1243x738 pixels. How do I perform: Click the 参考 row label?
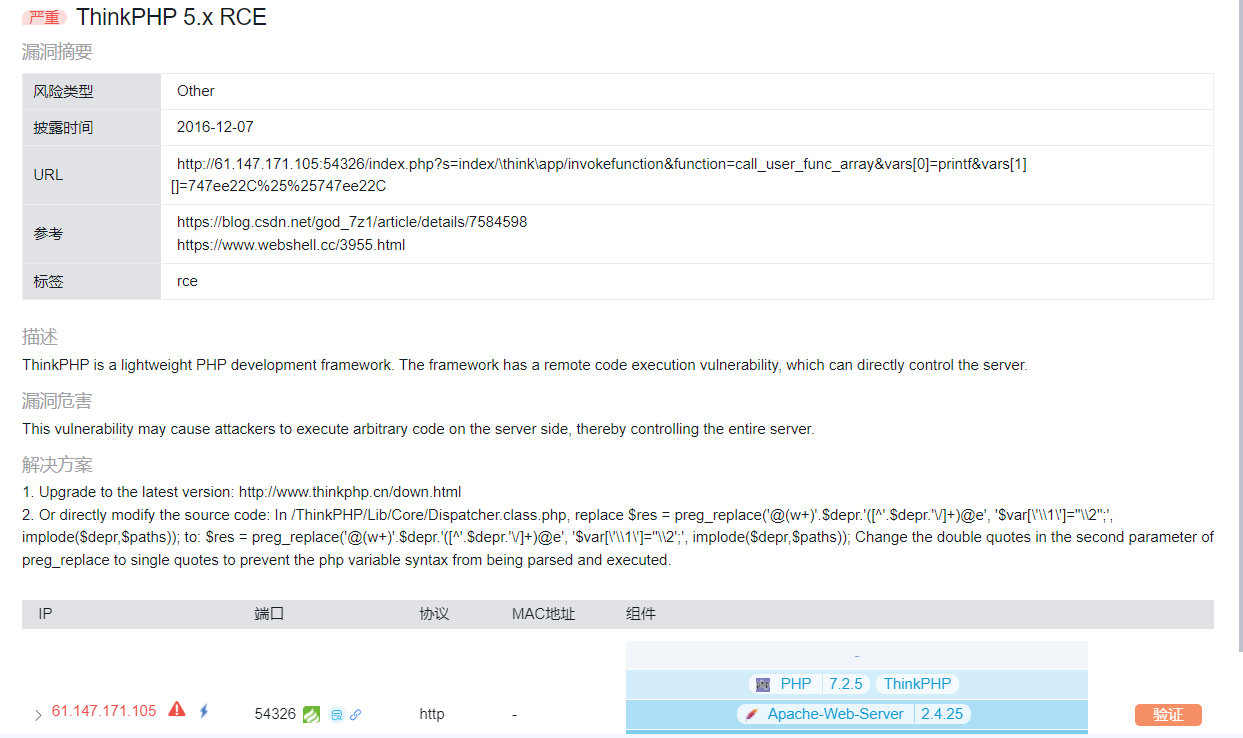tap(48, 234)
